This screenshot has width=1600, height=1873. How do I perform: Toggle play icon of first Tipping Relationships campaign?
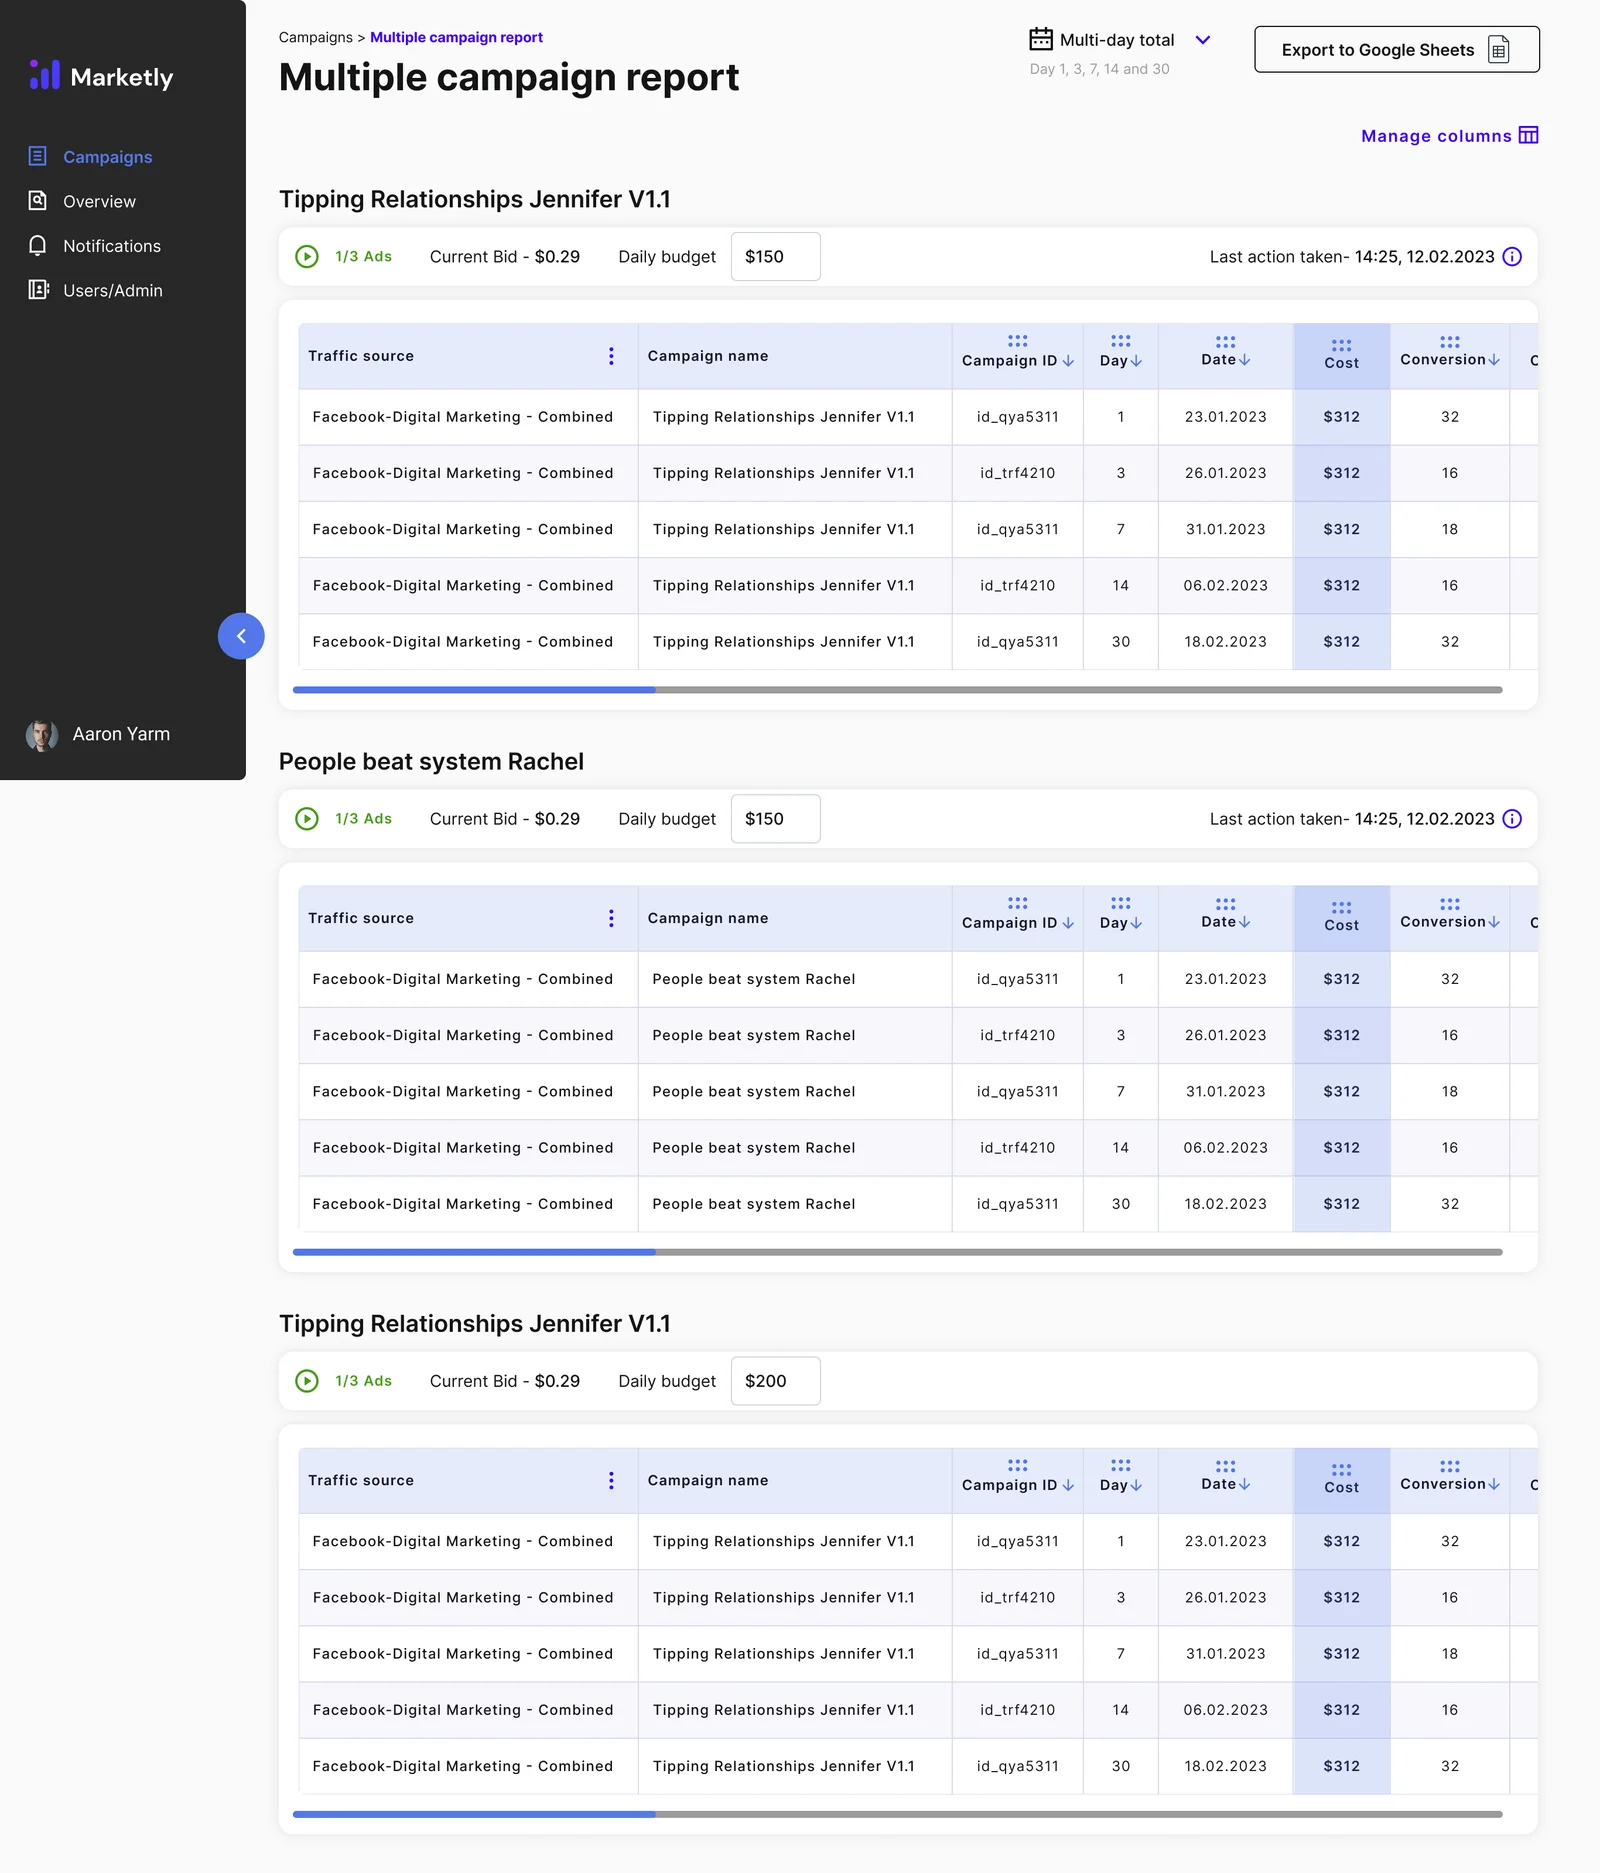pos(307,257)
